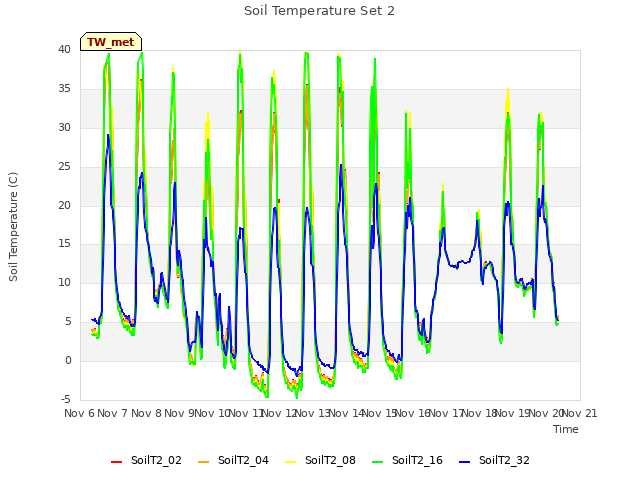Viewport: 640px width, 480px height.
Task: Click the y-axis tick value 35
Action: pyautogui.click(x=64, y=89)
